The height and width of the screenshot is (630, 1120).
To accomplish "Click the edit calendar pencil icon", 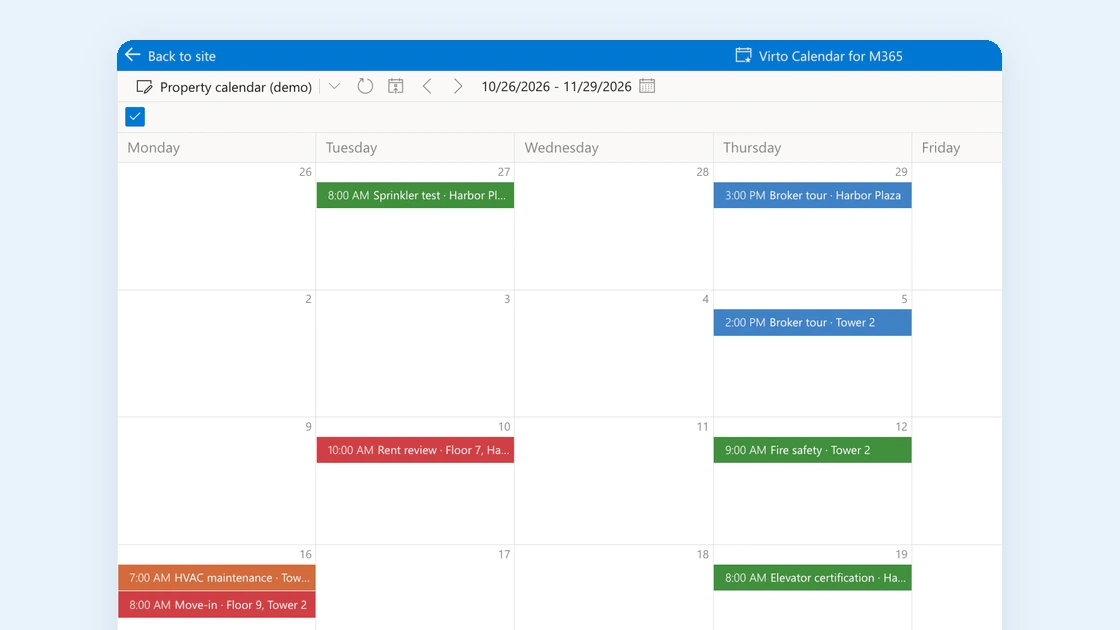I will [144, 86].
